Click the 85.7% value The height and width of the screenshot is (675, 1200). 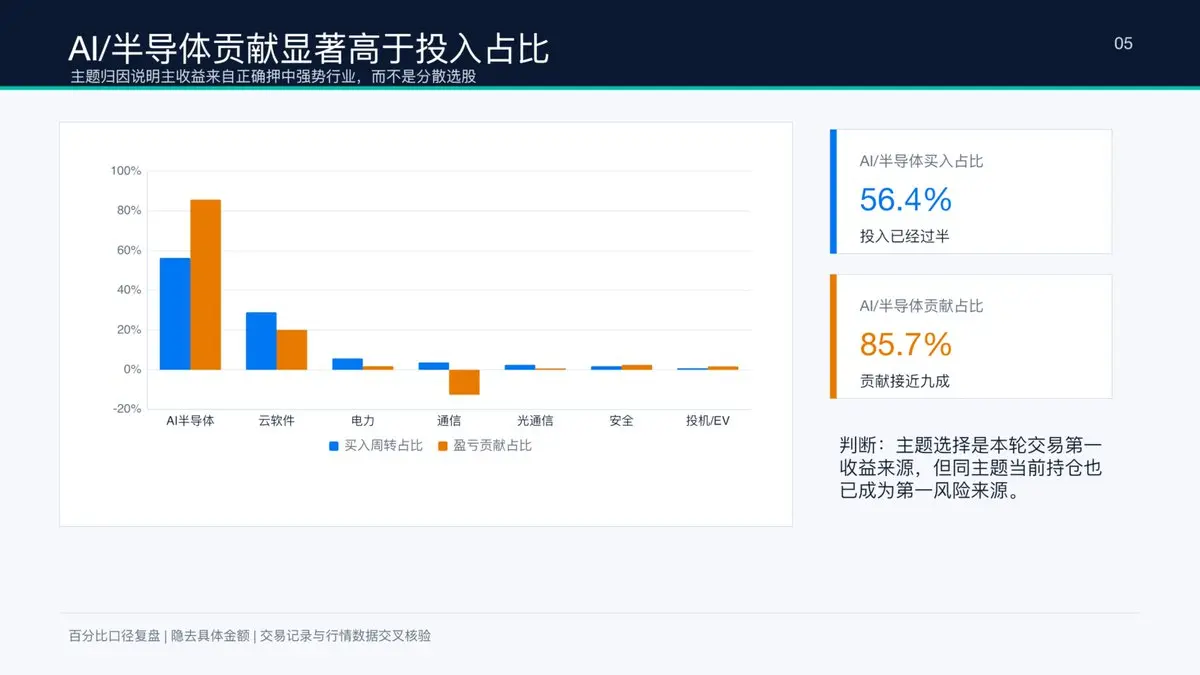coord(906,344)
